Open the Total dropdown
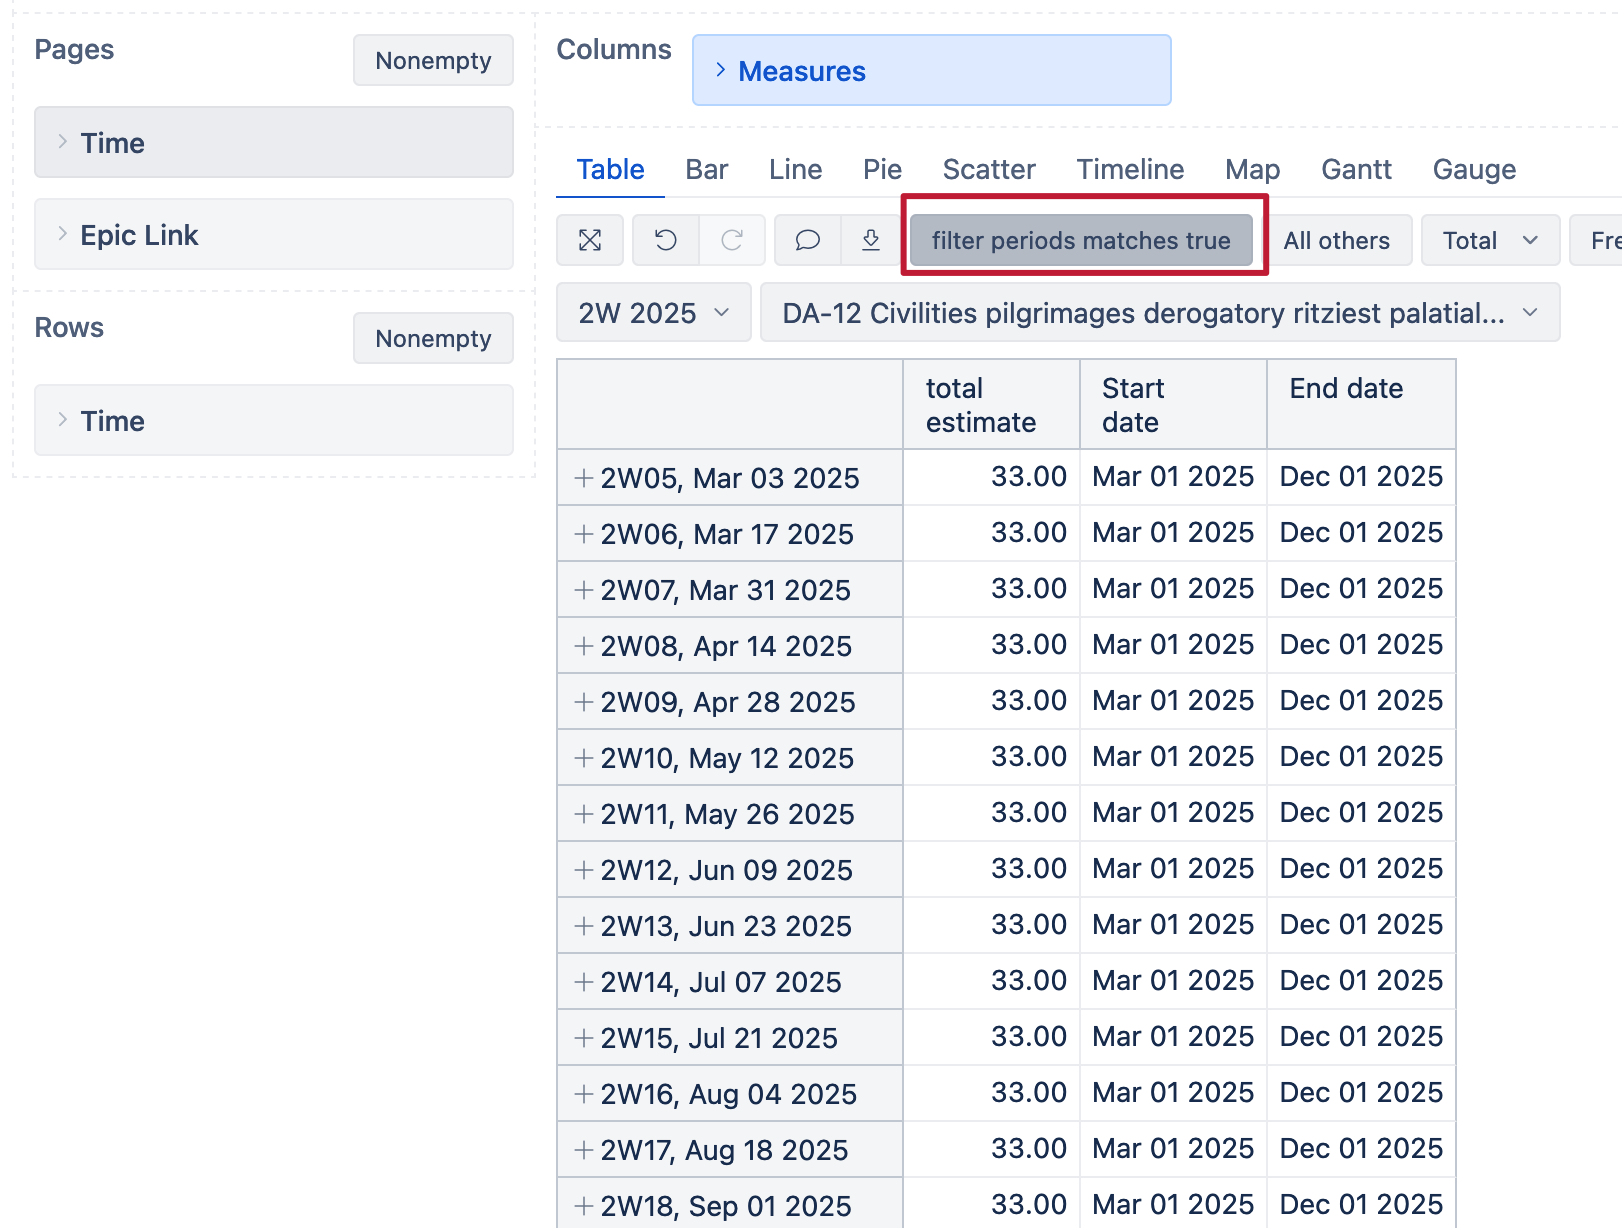The width and height of the screenshot is (1622, 1228). coord(1490,240)
